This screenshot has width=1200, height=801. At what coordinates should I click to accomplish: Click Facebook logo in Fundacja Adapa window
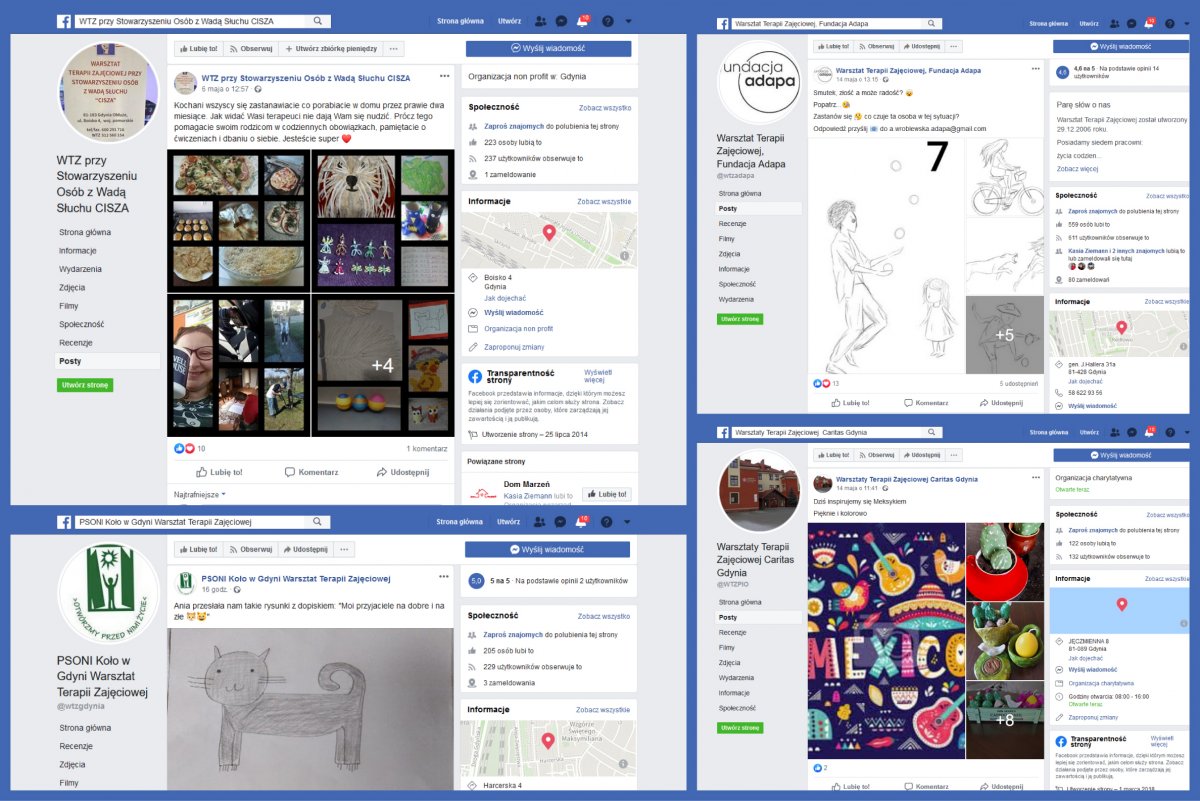point(722,22)
